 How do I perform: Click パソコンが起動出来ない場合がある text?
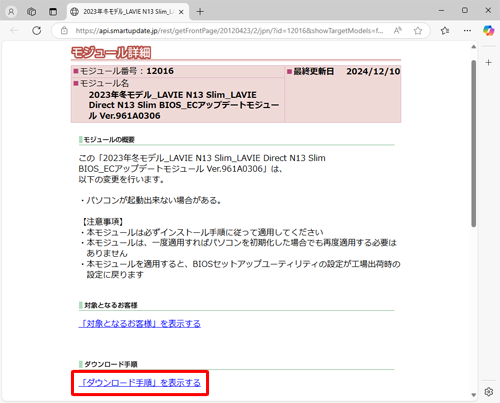[153, 200]
